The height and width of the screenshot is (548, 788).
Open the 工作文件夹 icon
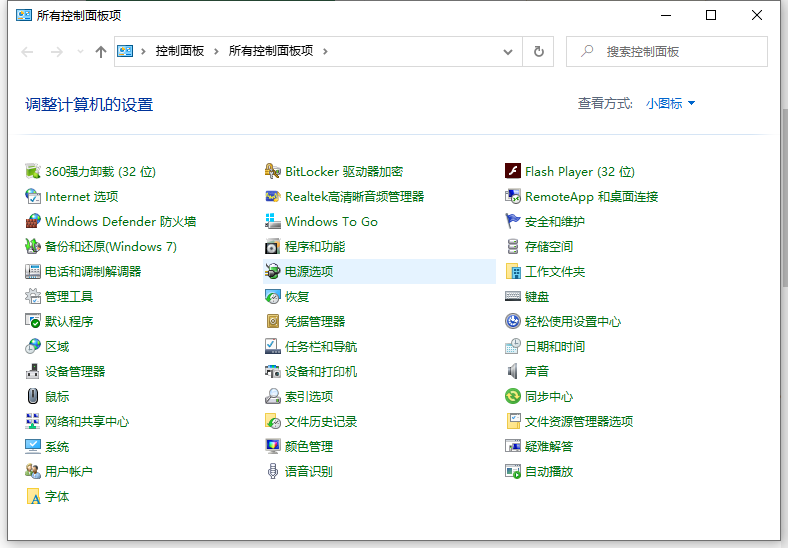pyautogui.click(x=513, y=271)
